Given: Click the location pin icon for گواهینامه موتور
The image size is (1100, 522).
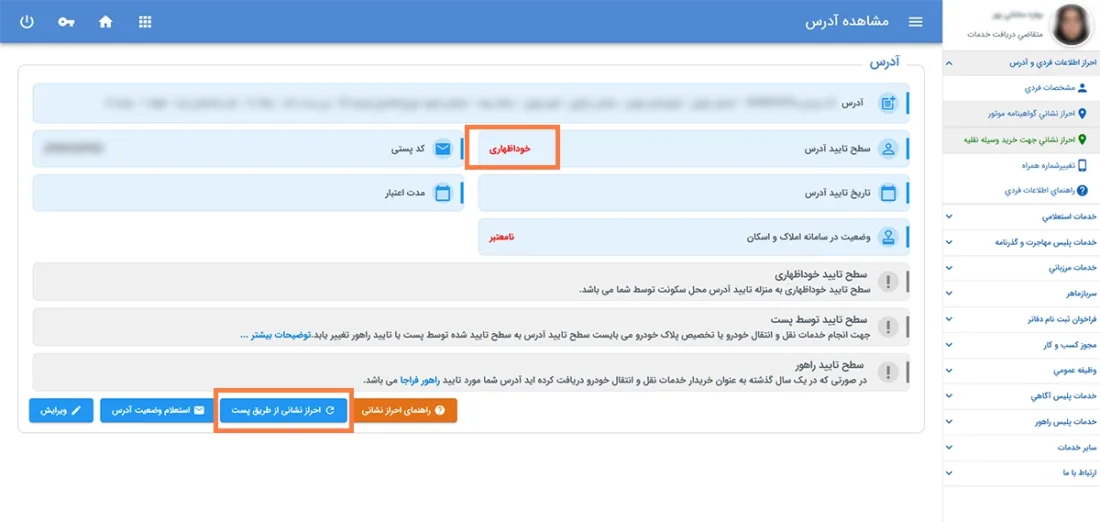Looking at the screenshot, I should [x=1081, y=113].
